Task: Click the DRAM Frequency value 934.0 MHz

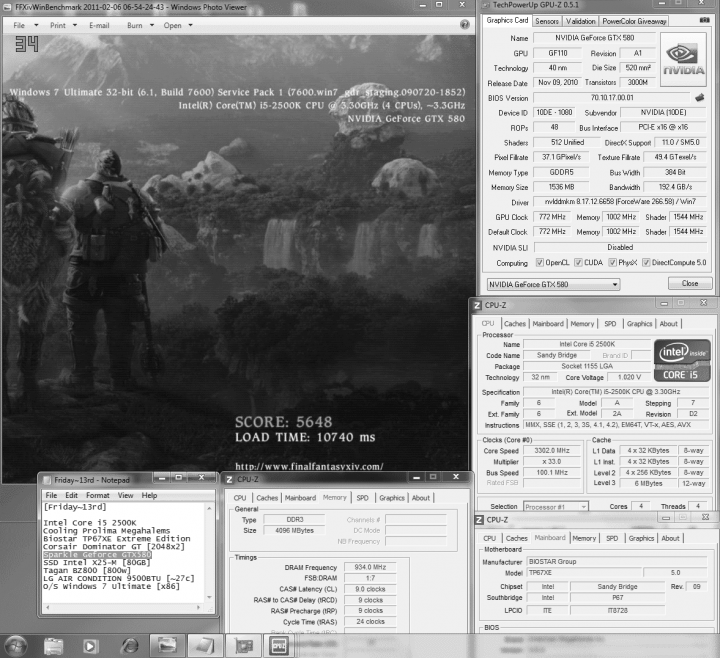Action: click(370, 567)
